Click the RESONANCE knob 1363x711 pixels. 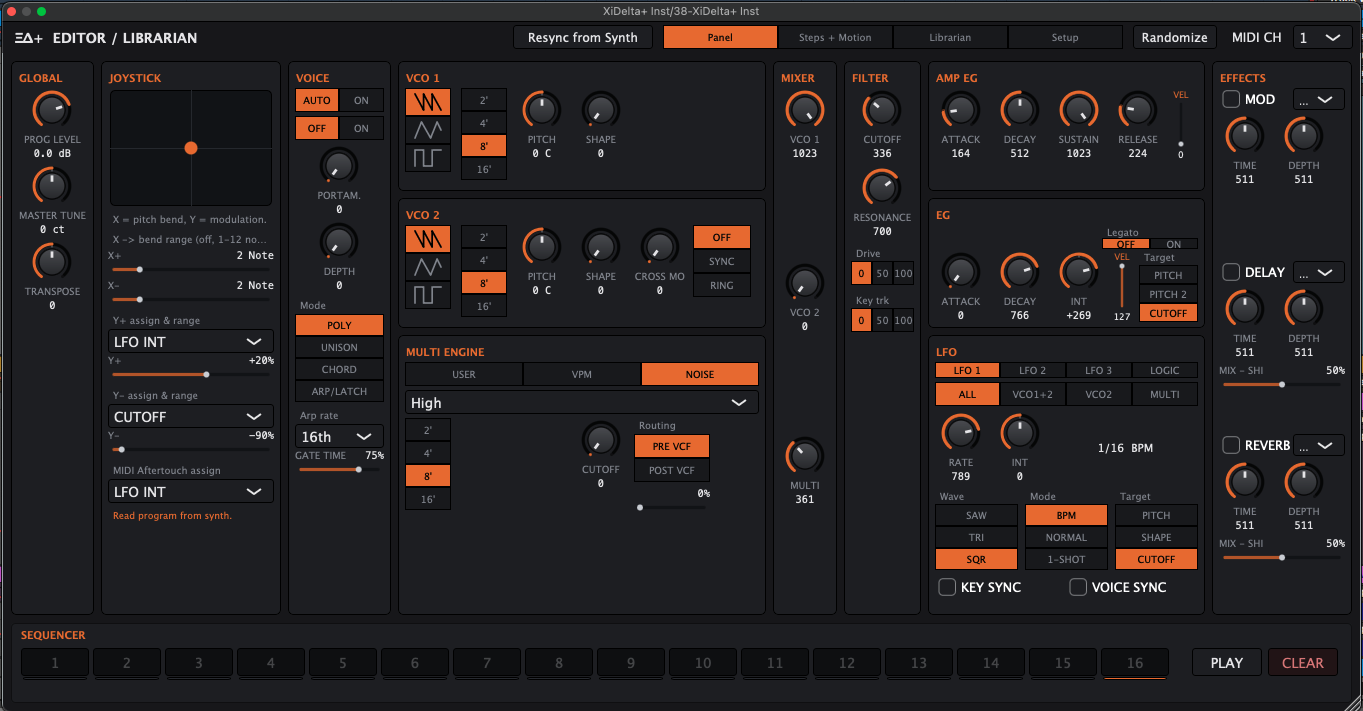pyautogui.click(x=881, y=188)
